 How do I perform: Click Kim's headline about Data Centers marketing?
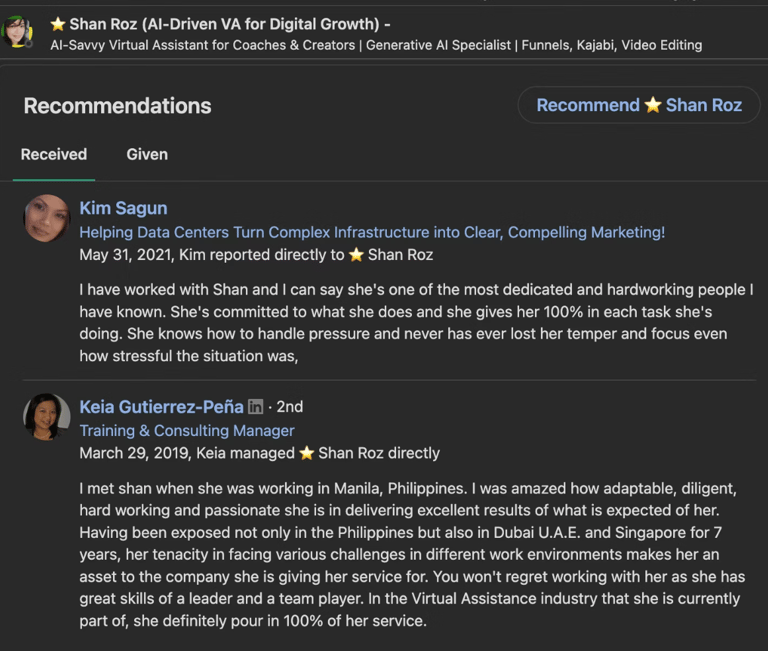[372, 232]
